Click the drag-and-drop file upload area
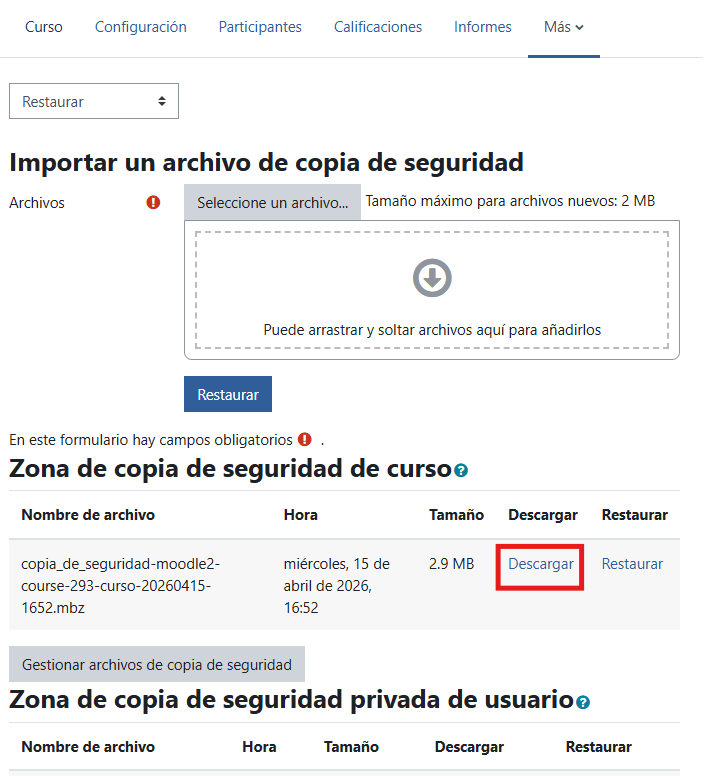This screenshot has height=776, width=706. (x=432, y=290)
